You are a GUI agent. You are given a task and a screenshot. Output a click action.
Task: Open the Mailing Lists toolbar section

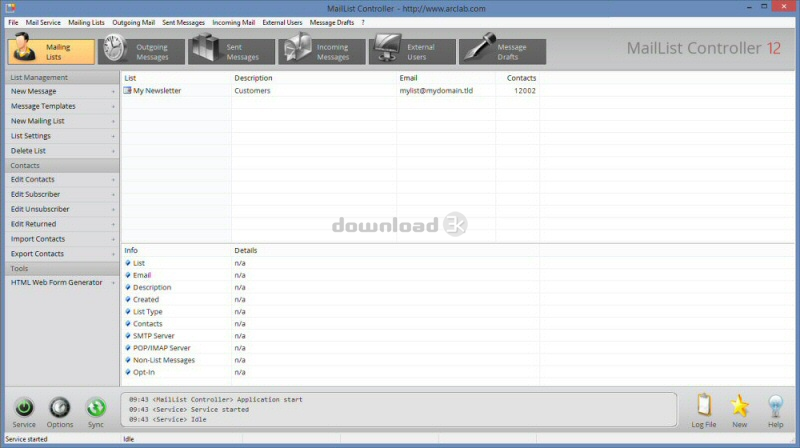tap(51, 51)
